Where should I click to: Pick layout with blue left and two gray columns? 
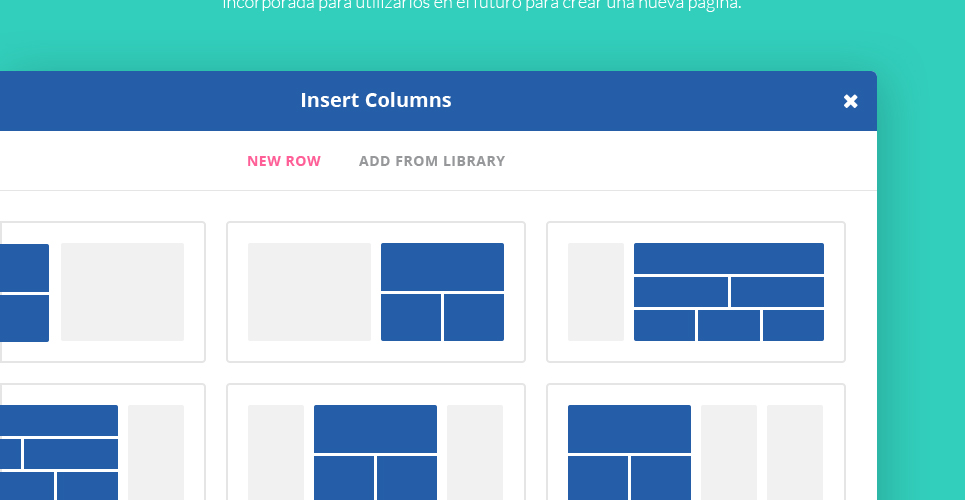pyautogui.click(x=696, y=442)
